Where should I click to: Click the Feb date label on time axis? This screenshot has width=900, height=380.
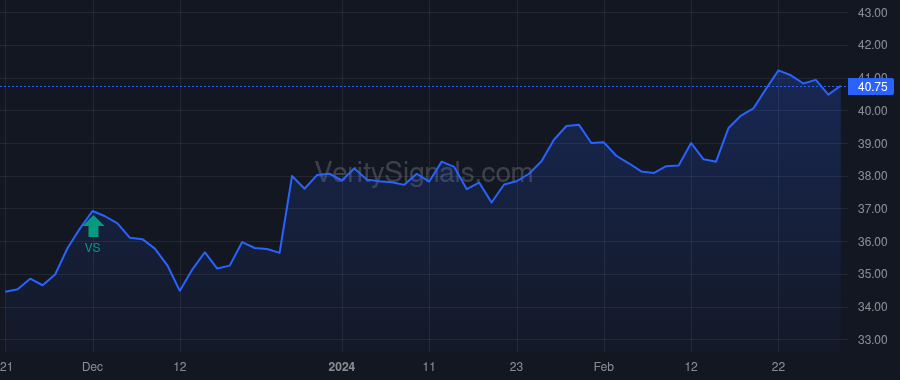point(604,367)
